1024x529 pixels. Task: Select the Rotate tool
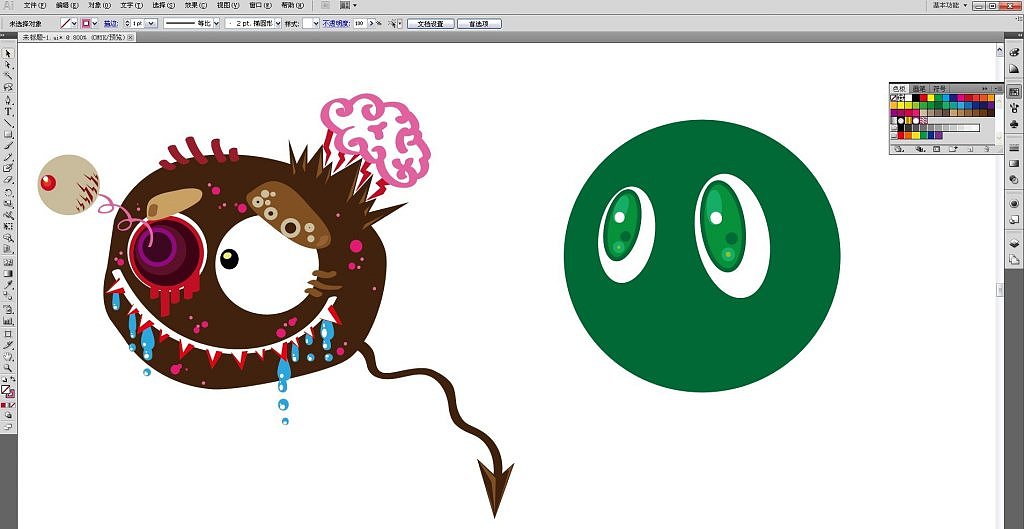point(8,191)
